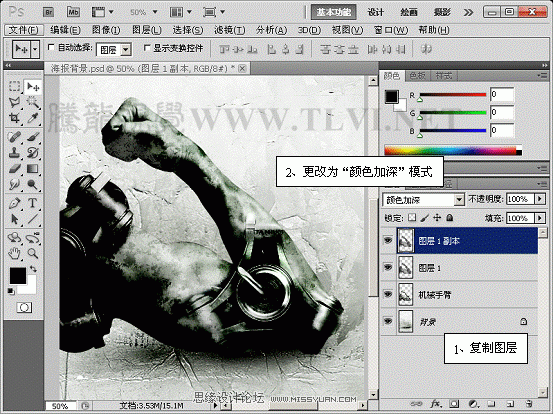Toggle lock transparent pixels
Viewport: 553px width, 414px height.
412,218
